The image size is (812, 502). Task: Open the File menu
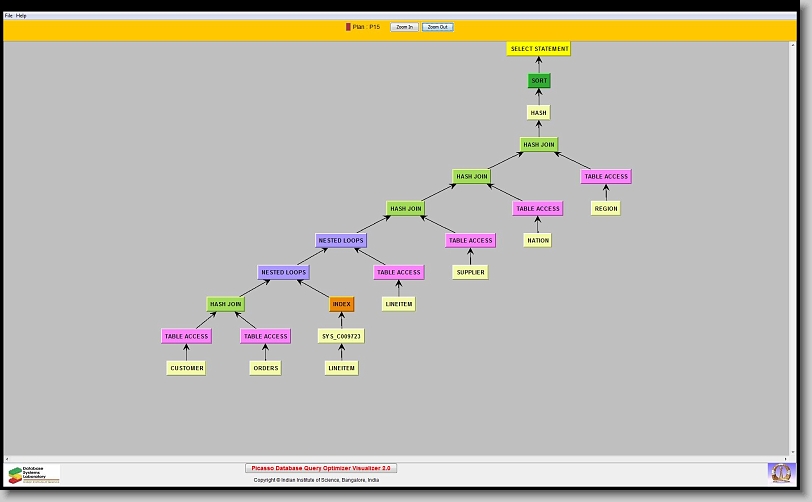click(9, 16)
